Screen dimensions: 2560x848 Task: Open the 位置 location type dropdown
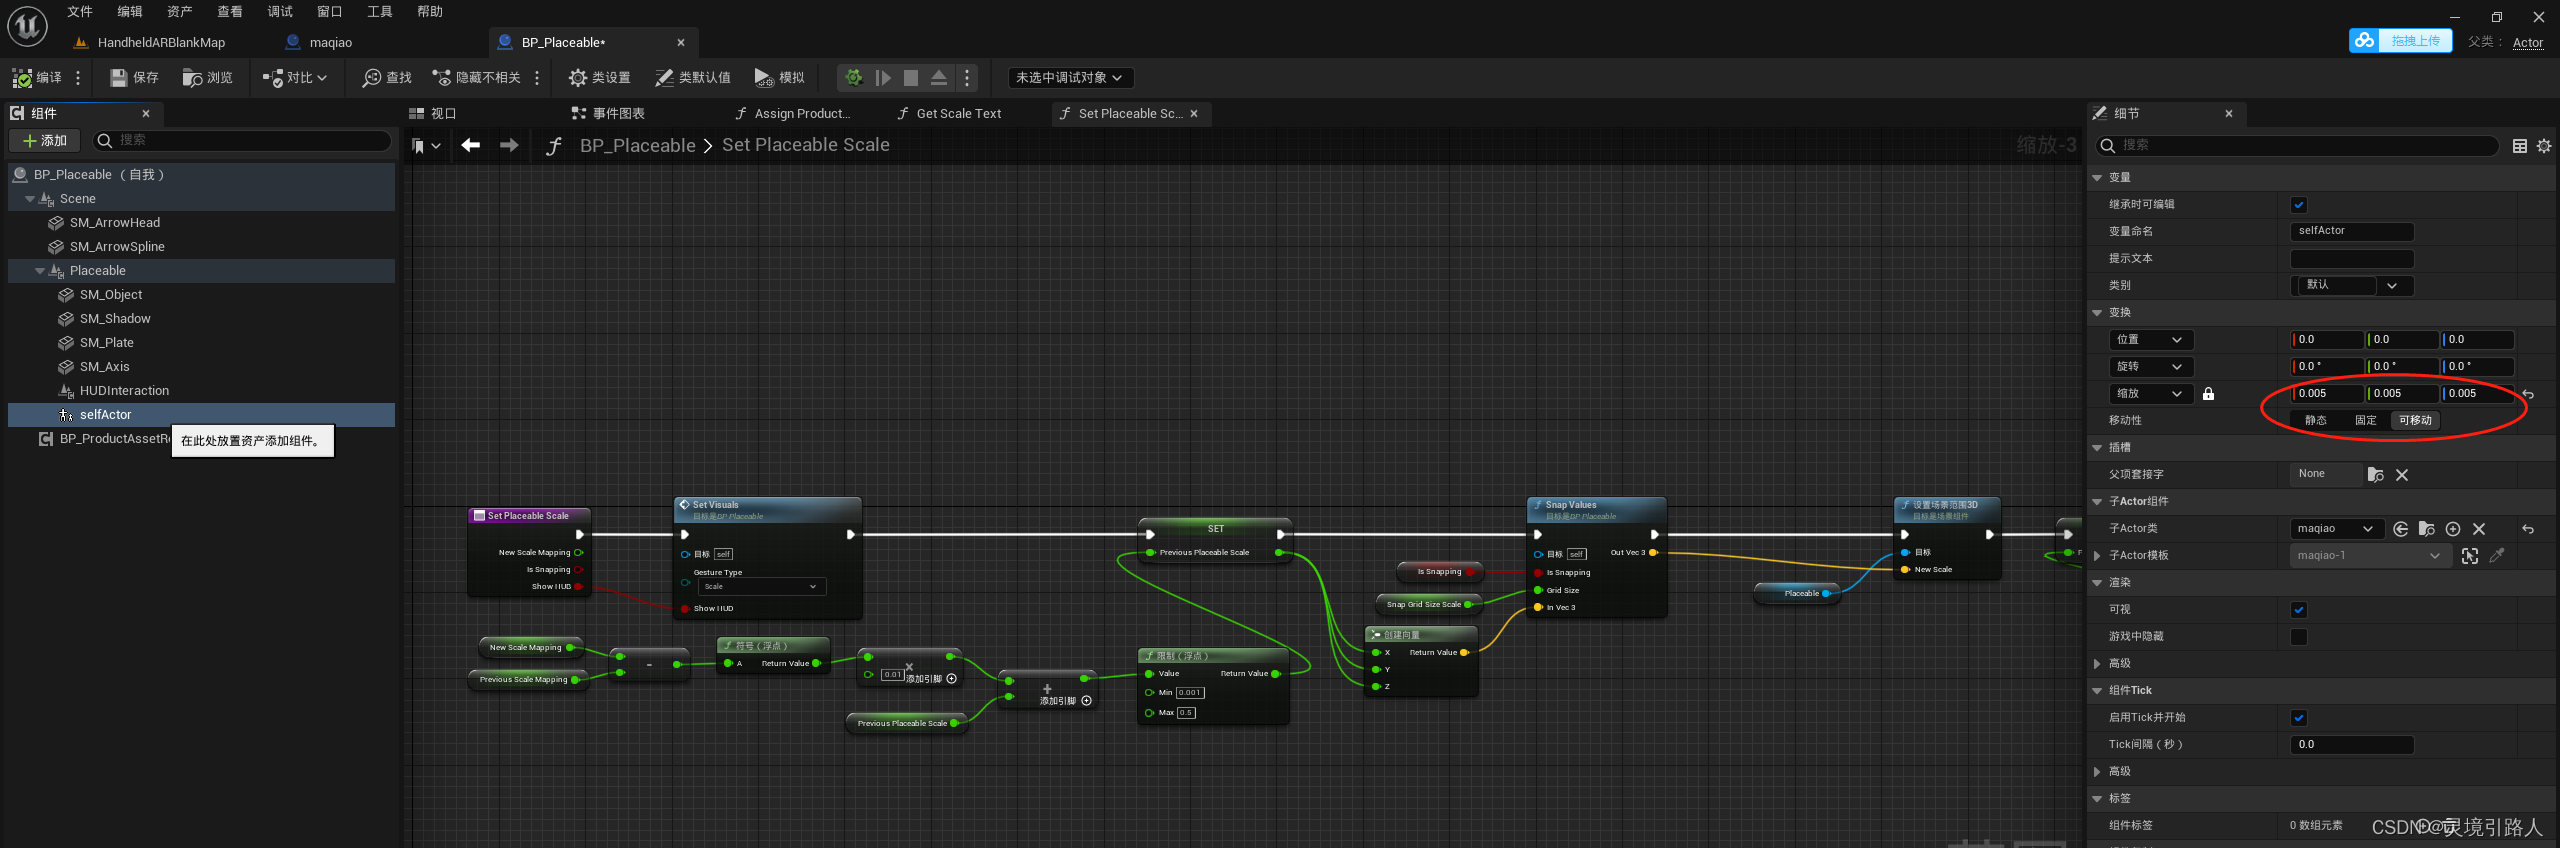2150,340
